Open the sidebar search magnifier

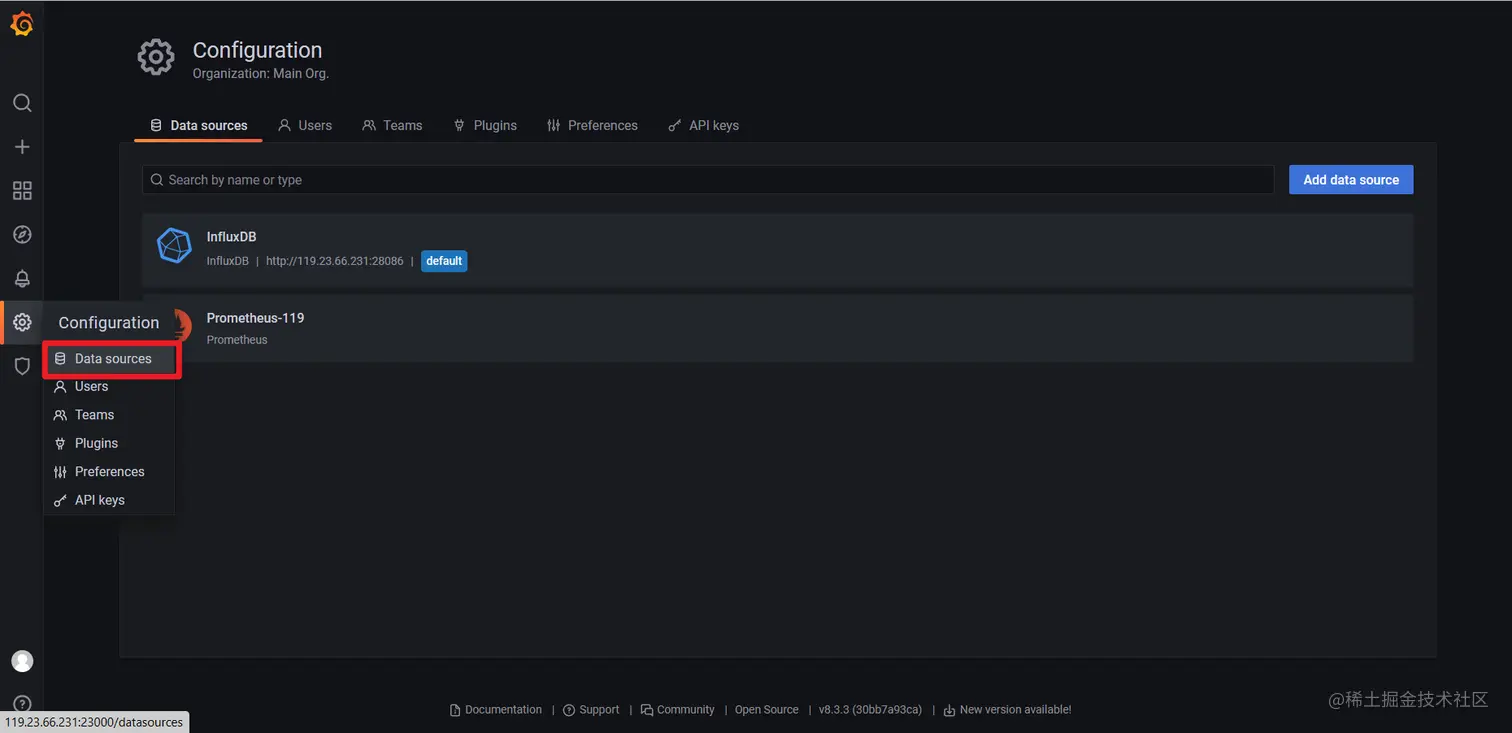pos(22,103)
